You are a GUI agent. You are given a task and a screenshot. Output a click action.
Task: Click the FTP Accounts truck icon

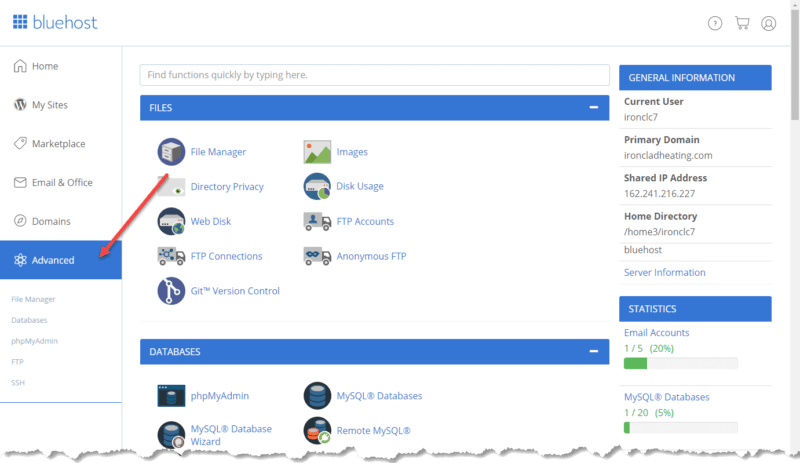pos(317,221)
